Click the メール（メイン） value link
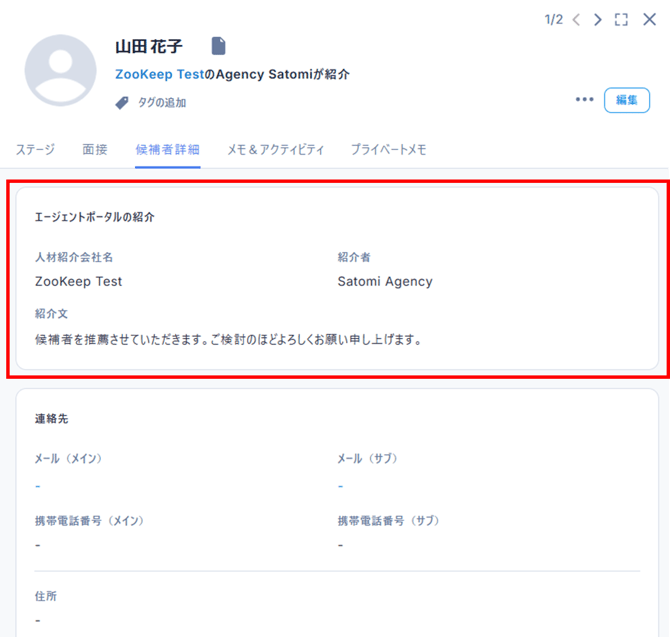 38,485
